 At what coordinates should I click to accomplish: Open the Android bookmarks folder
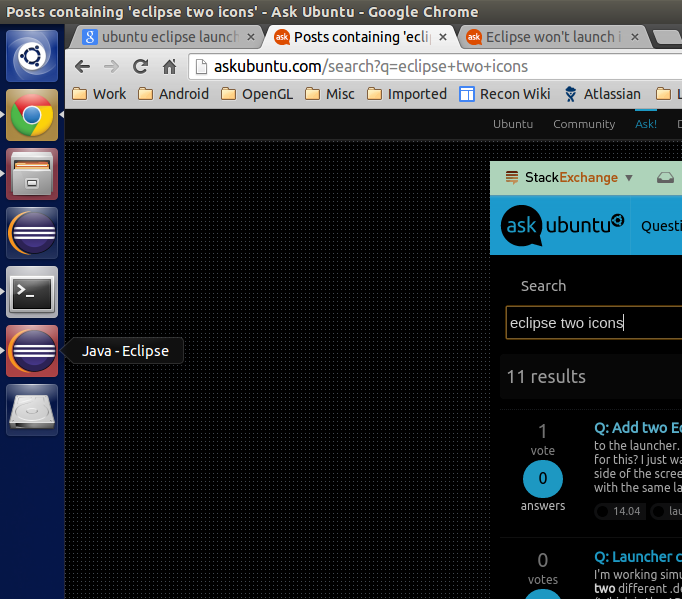pos(173,94)
